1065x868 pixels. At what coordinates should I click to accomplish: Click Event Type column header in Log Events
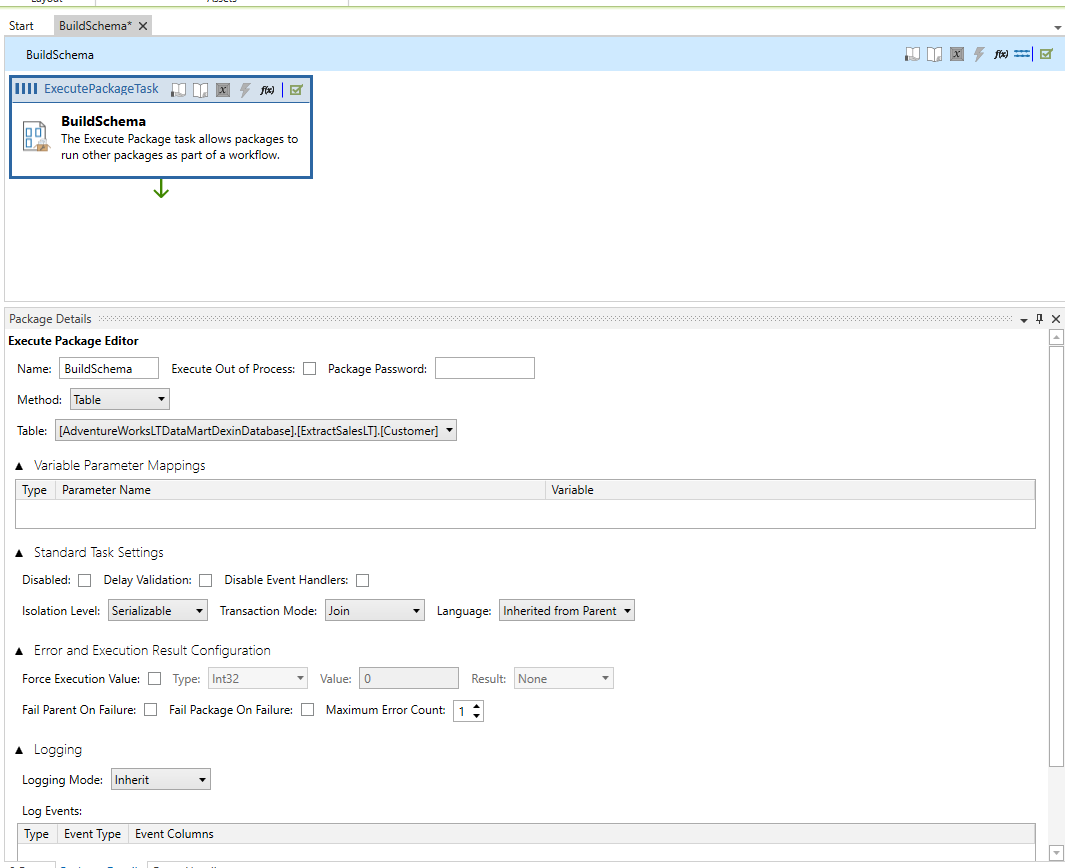tap(92, 833)
